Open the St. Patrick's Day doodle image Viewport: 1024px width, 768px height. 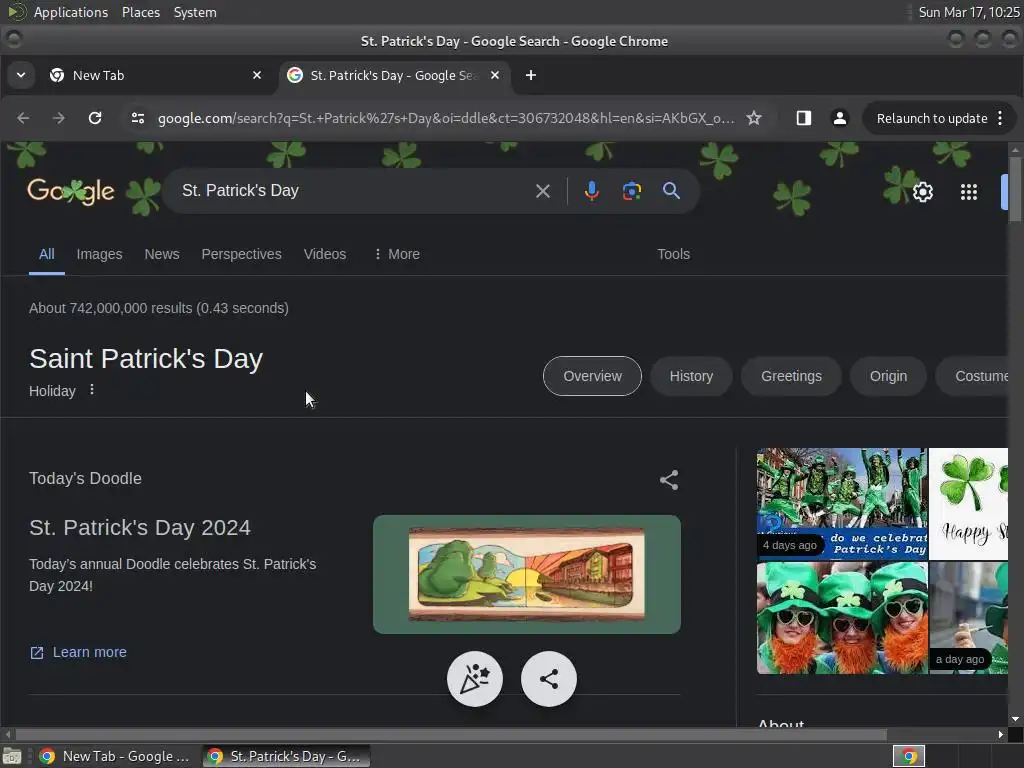(526, 574)
